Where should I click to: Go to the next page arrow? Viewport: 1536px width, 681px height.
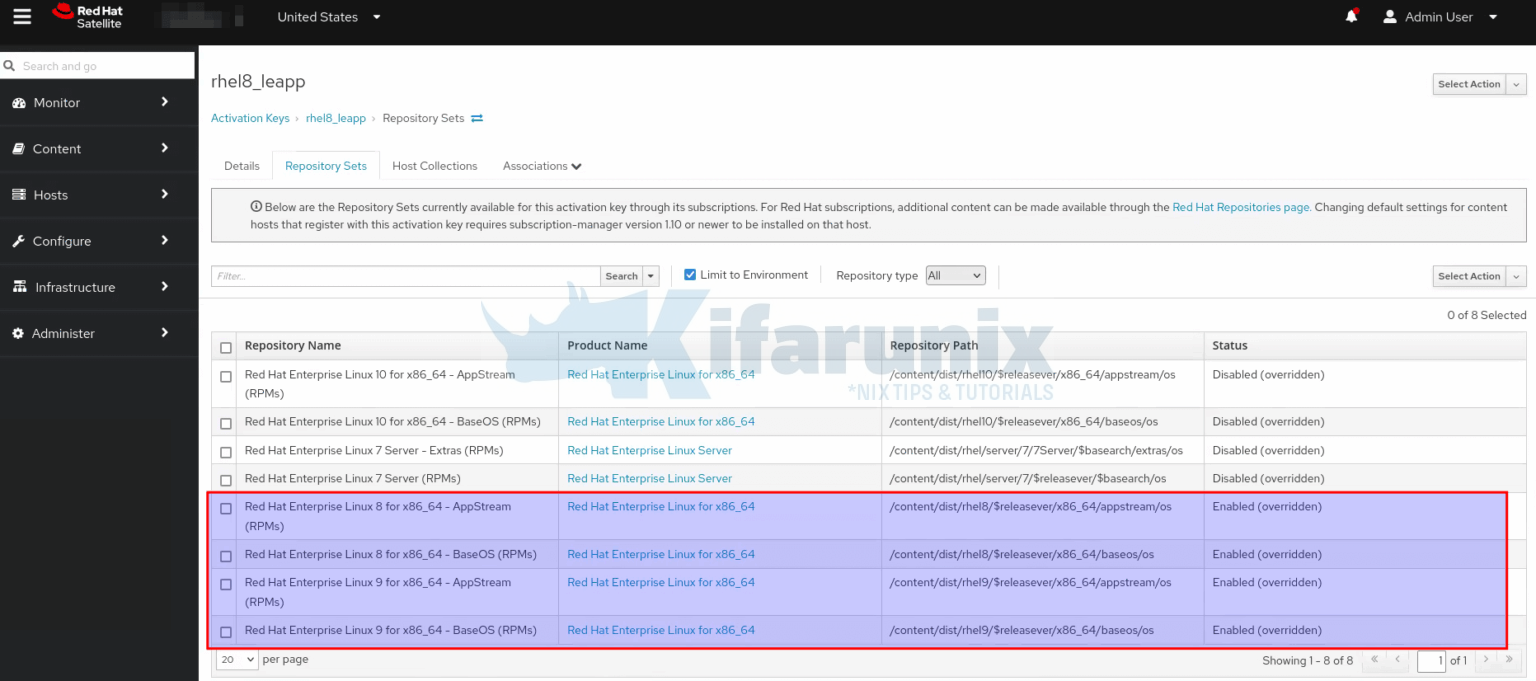1486,660
